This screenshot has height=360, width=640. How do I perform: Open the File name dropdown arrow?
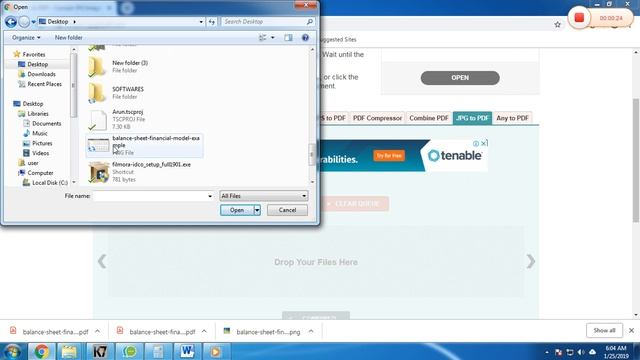coord(210,196)
